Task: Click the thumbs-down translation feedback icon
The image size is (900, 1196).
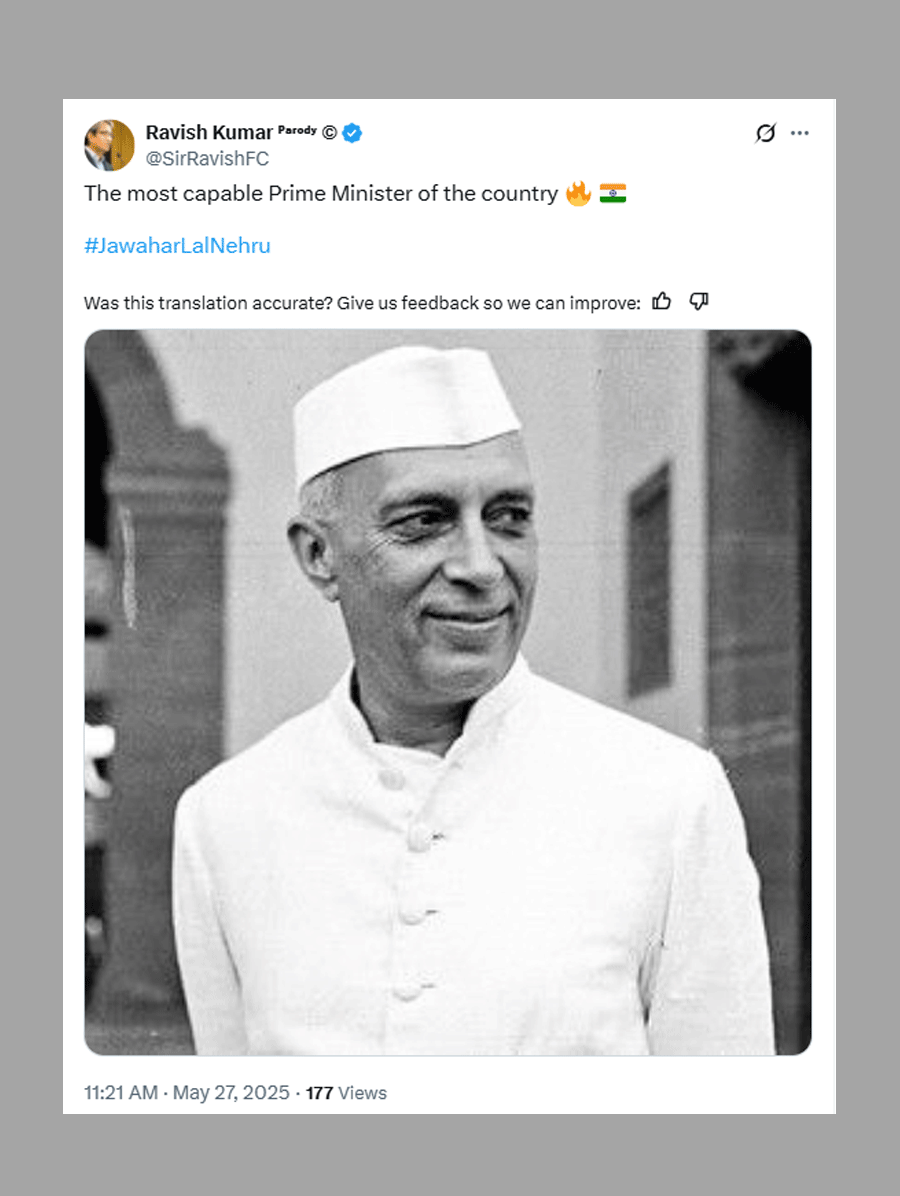Action: pos(697,301)
